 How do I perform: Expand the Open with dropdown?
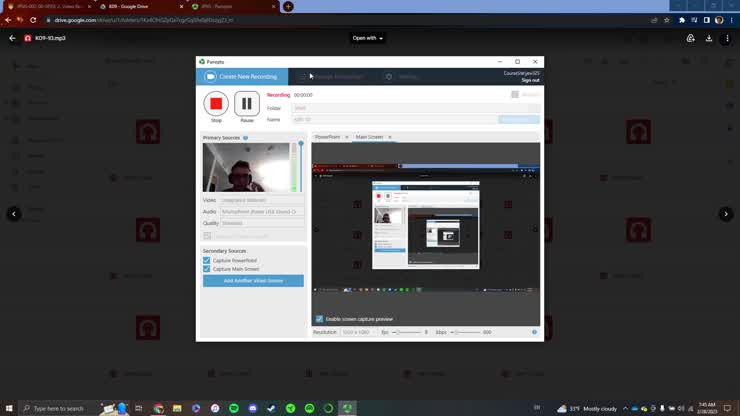point(367,39)
